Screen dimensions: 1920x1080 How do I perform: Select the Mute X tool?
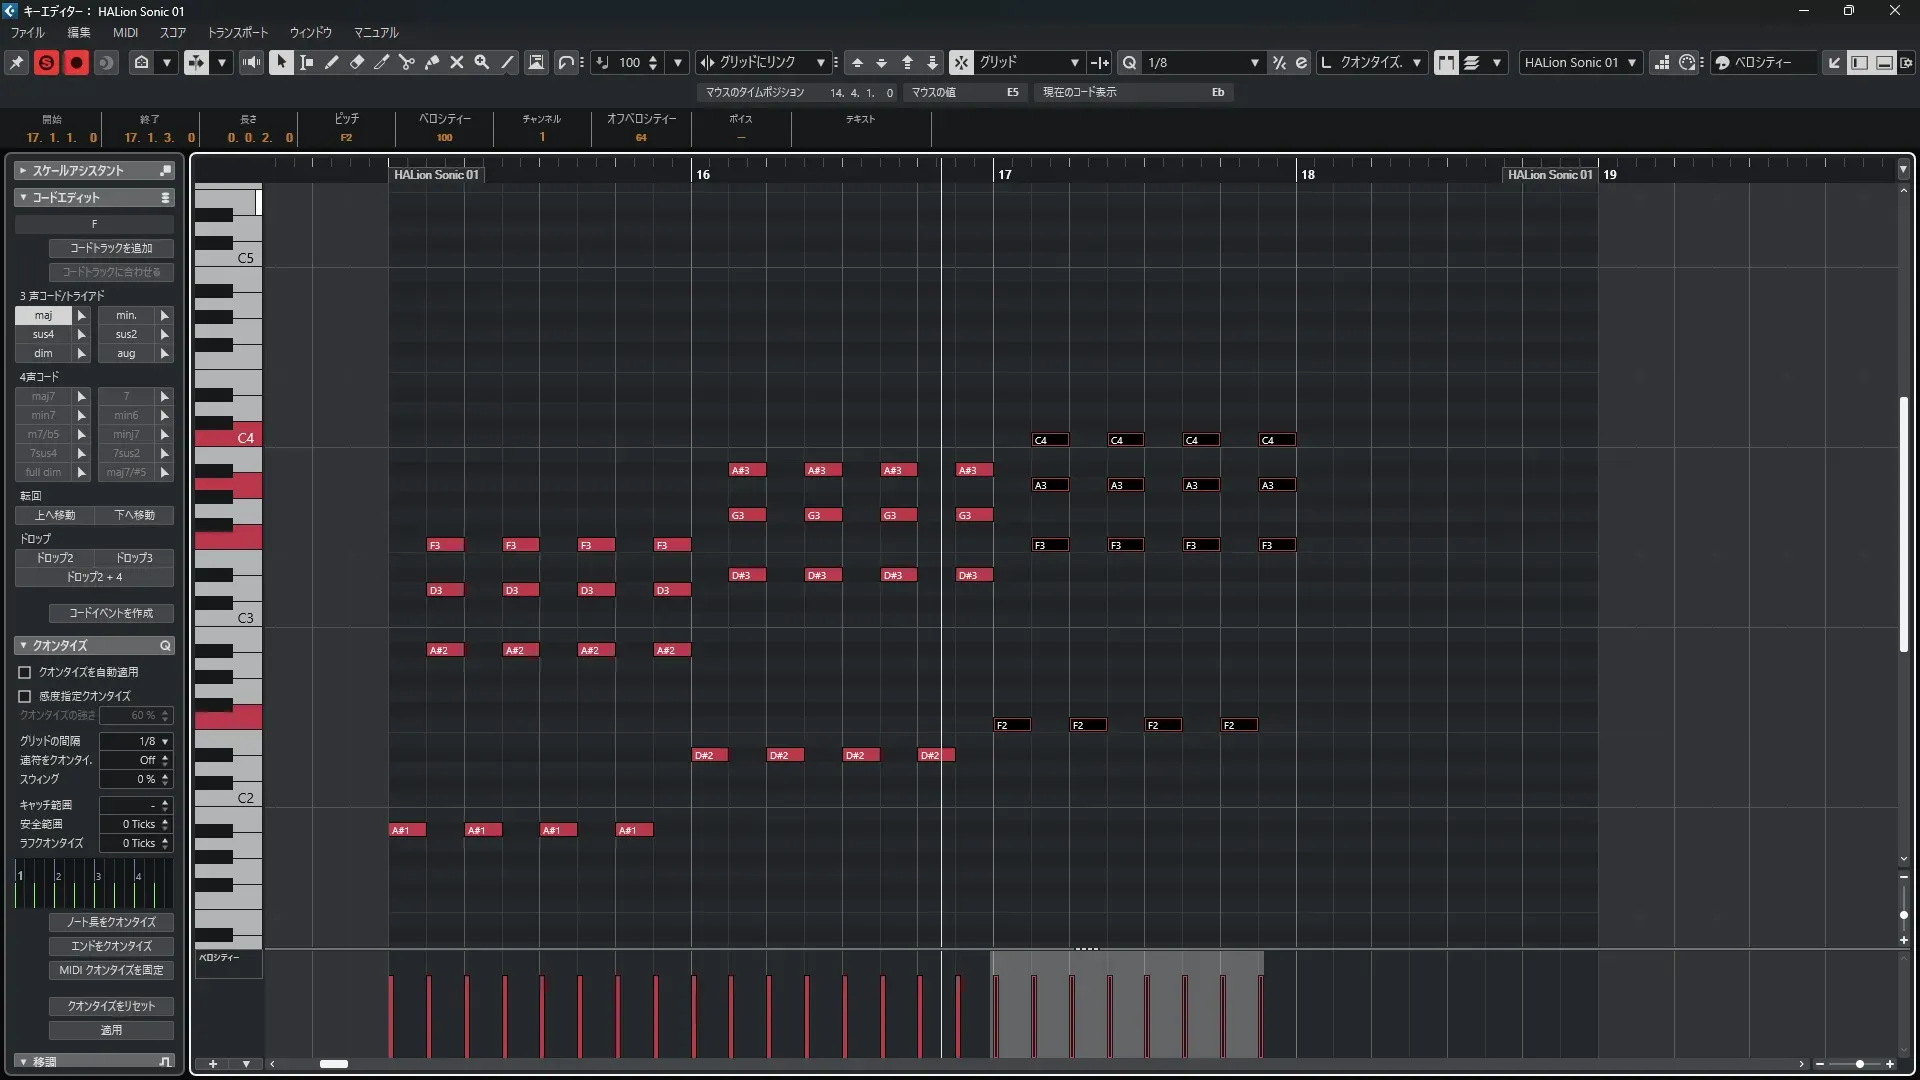[x=457, y=62]
